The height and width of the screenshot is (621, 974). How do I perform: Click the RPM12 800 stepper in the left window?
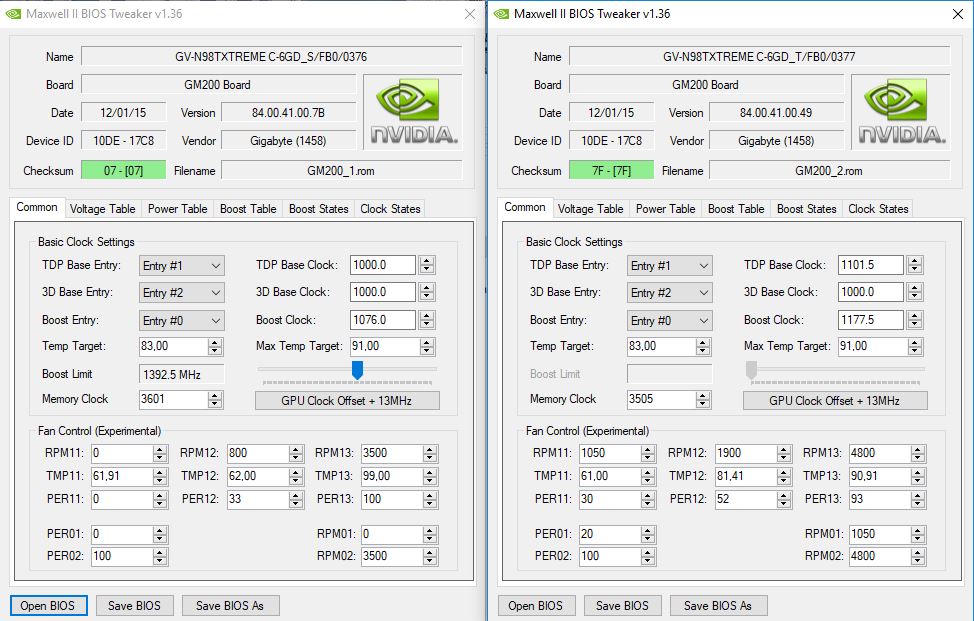[x=296, y=453]
